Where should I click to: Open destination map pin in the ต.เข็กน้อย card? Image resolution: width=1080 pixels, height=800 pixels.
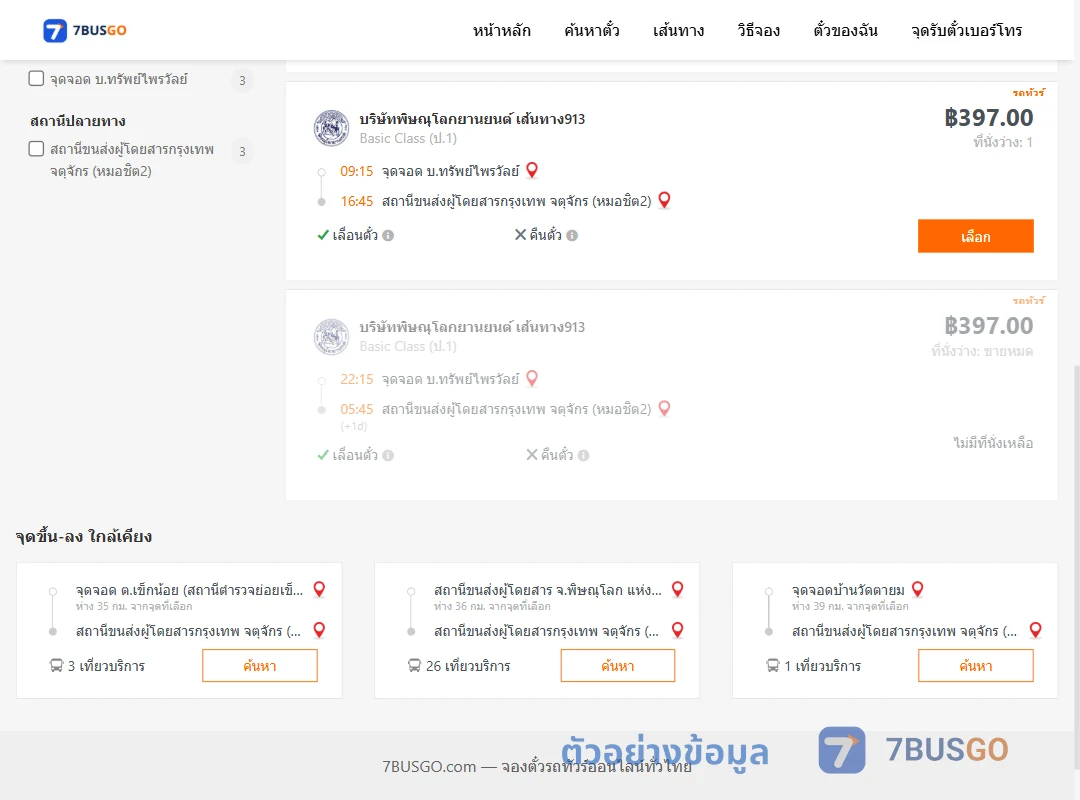click(x=319, y=630)
